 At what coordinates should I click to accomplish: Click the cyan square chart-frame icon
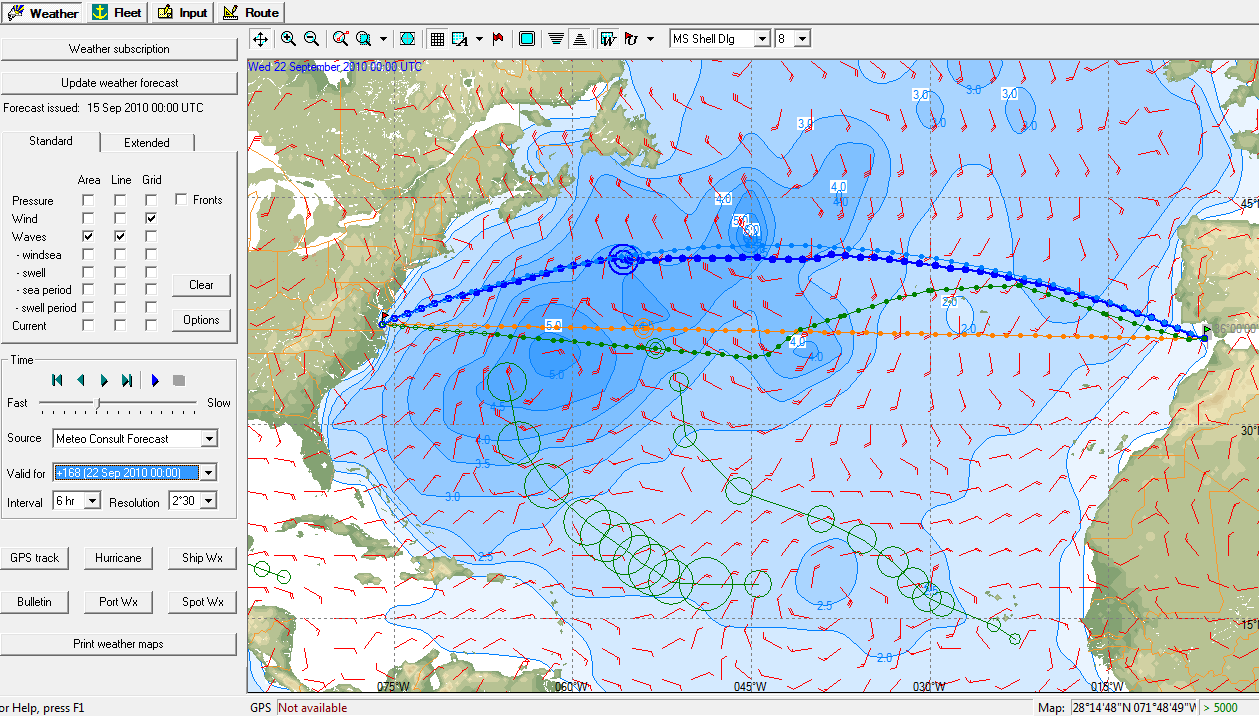(527, 39)
